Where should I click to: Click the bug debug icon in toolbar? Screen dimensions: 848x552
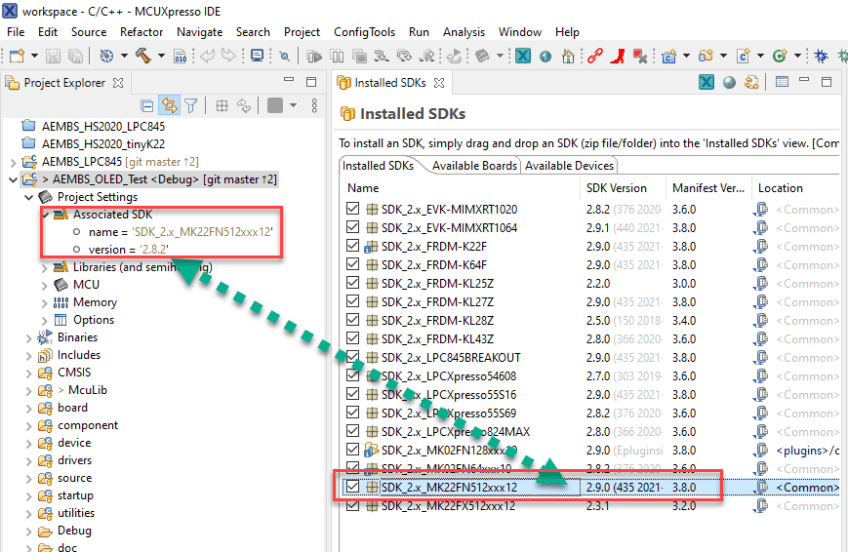(820, 56)
